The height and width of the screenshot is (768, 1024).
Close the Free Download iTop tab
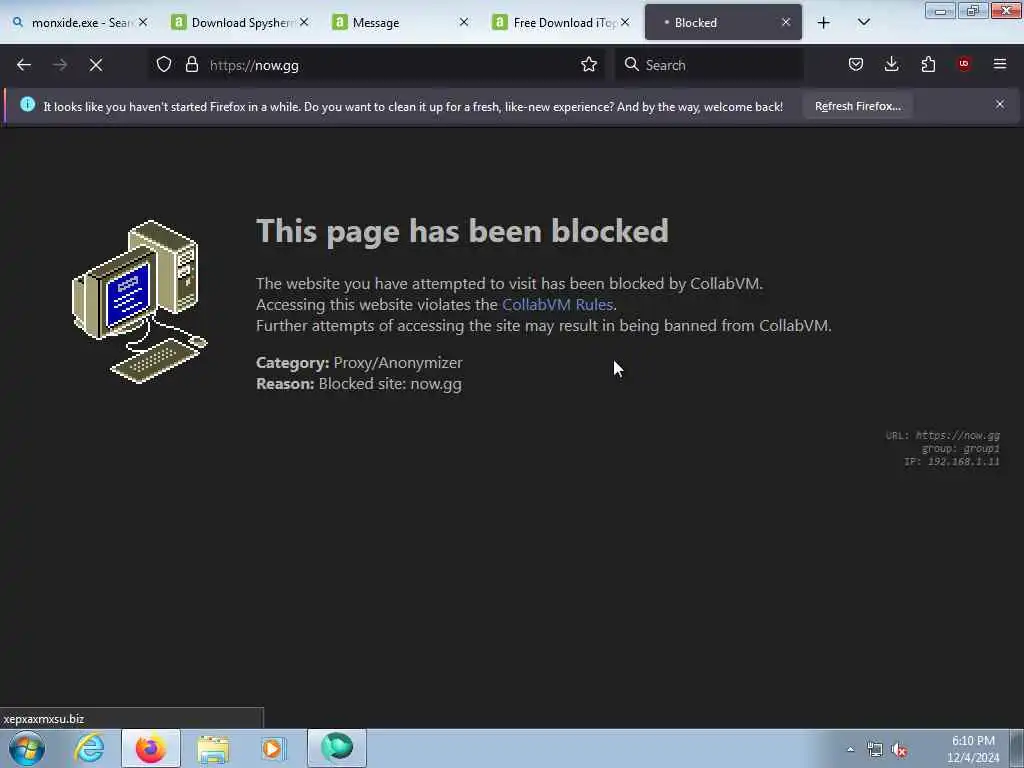625,22
